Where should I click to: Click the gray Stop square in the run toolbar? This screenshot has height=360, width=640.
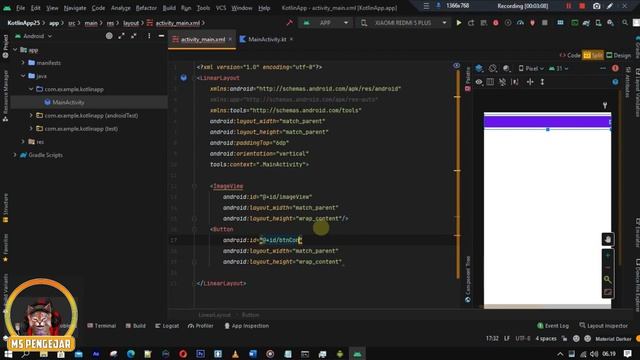(544, 23)
